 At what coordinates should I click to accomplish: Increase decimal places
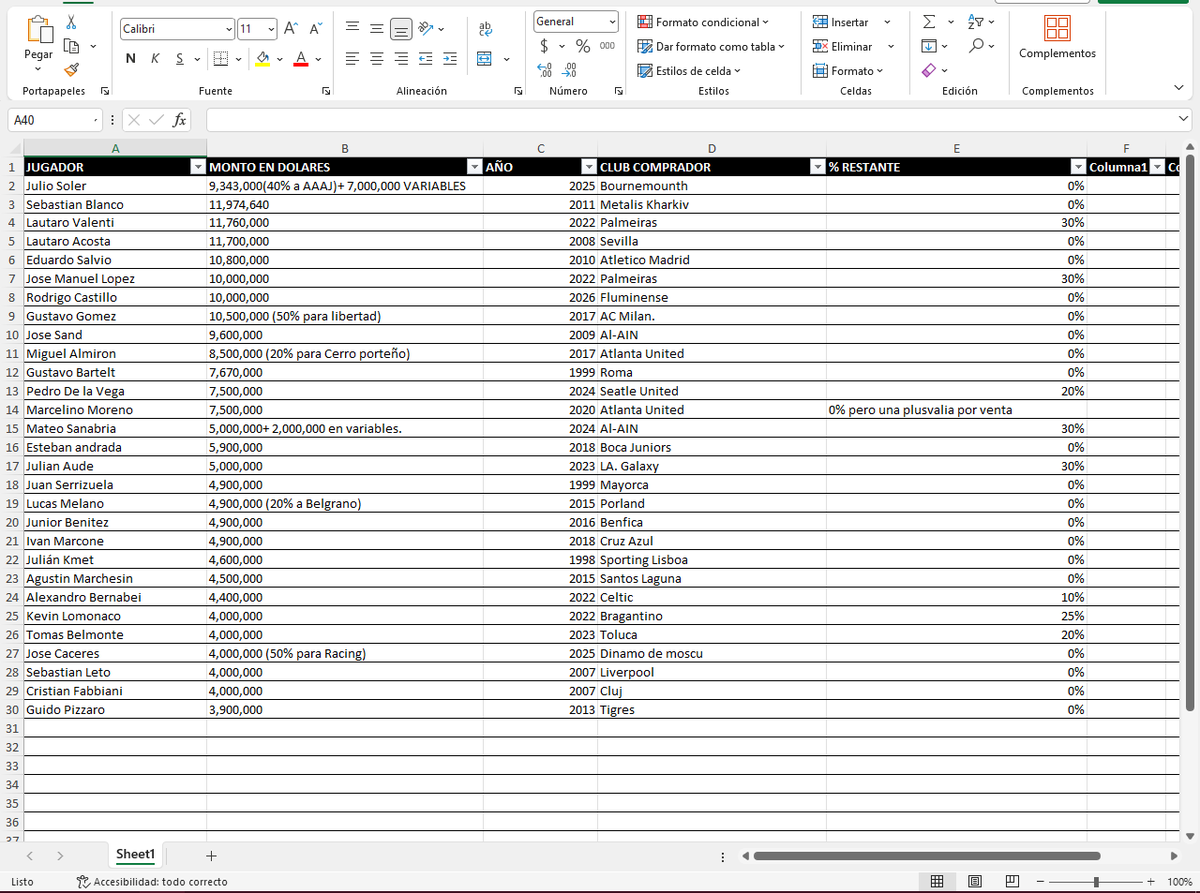[x=546, y=70]
